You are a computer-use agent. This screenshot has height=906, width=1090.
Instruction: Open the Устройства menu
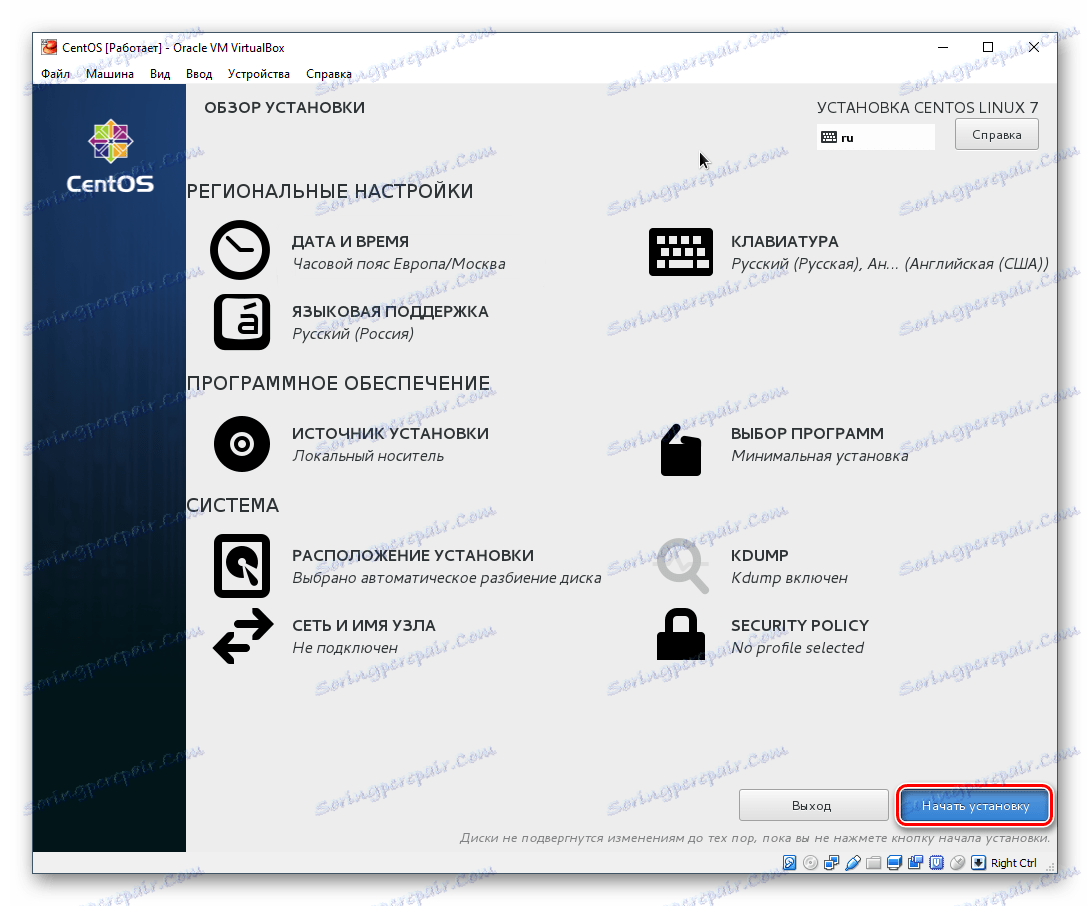pyautogui.click(x=260, y=73)
